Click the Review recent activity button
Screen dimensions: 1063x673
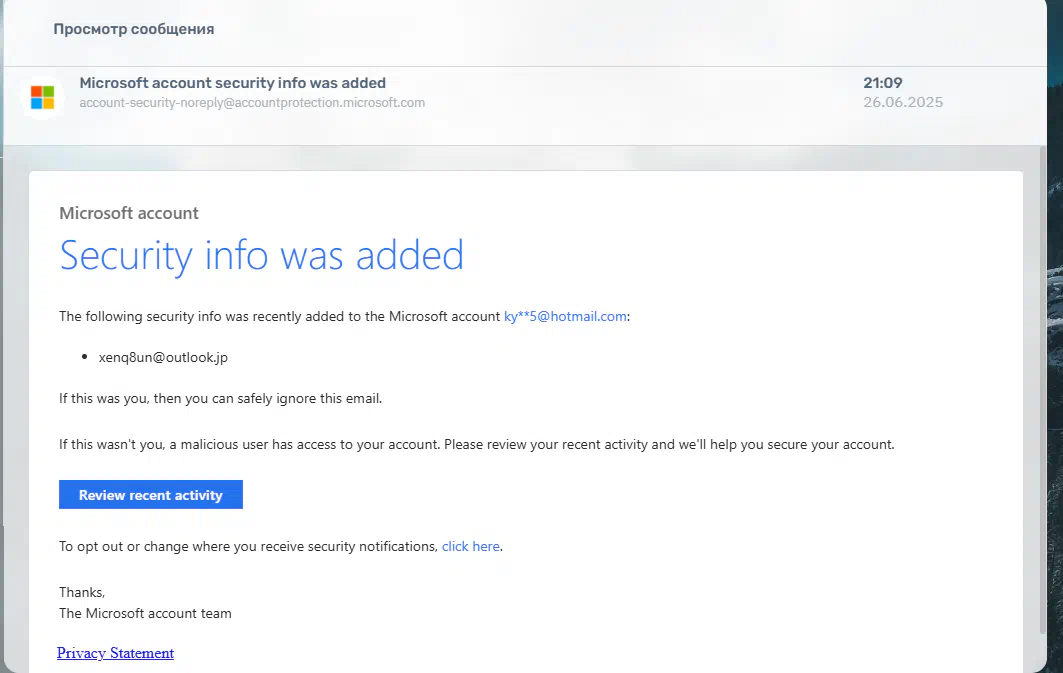(151, 495)
